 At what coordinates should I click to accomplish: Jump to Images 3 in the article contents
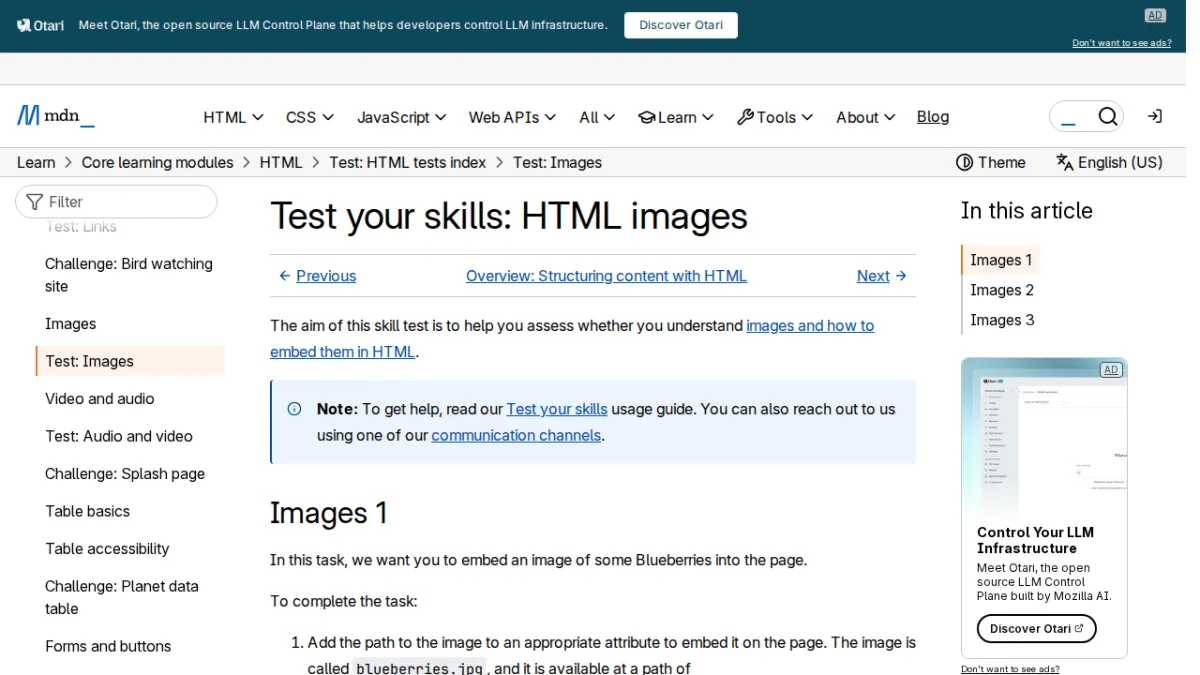[1002, 320]
